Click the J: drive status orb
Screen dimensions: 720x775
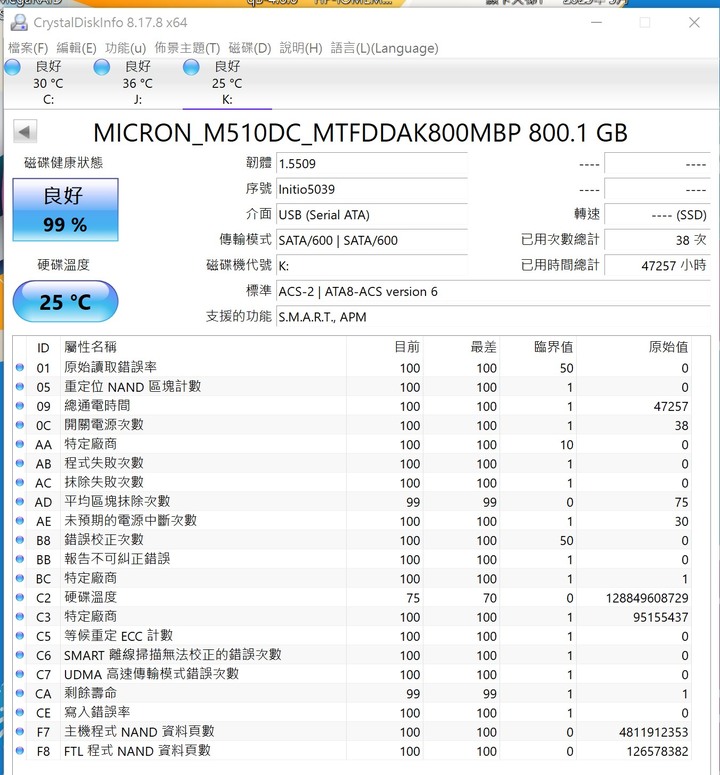click(x=102, y=67)
